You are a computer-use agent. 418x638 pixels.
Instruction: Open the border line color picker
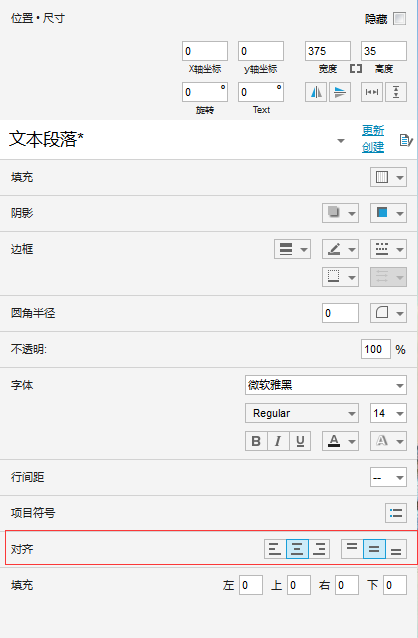(x=340, y=249)
